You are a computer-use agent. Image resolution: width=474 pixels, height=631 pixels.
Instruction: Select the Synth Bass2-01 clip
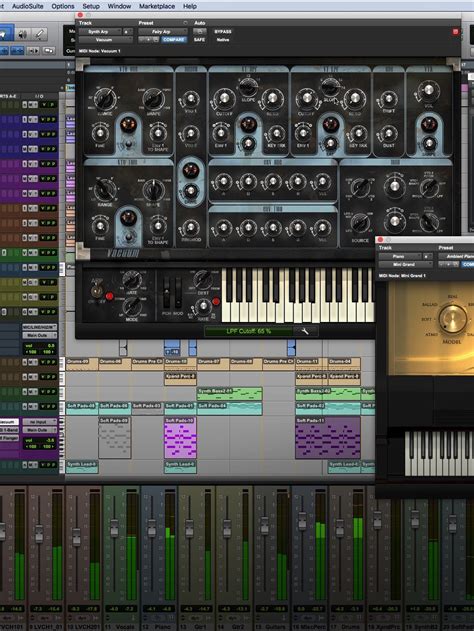pyautogui.click(x=229, y=394)
